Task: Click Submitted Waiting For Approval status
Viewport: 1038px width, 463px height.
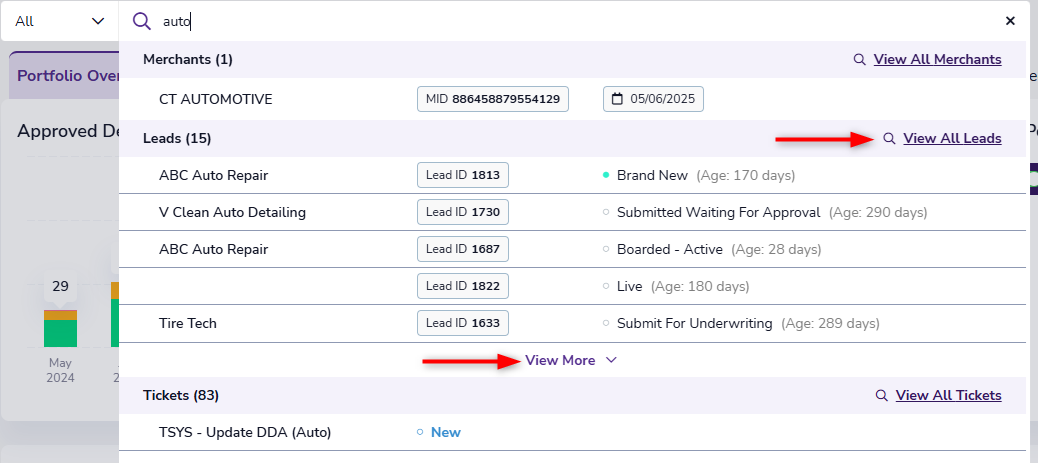Action: coord(718,213)
